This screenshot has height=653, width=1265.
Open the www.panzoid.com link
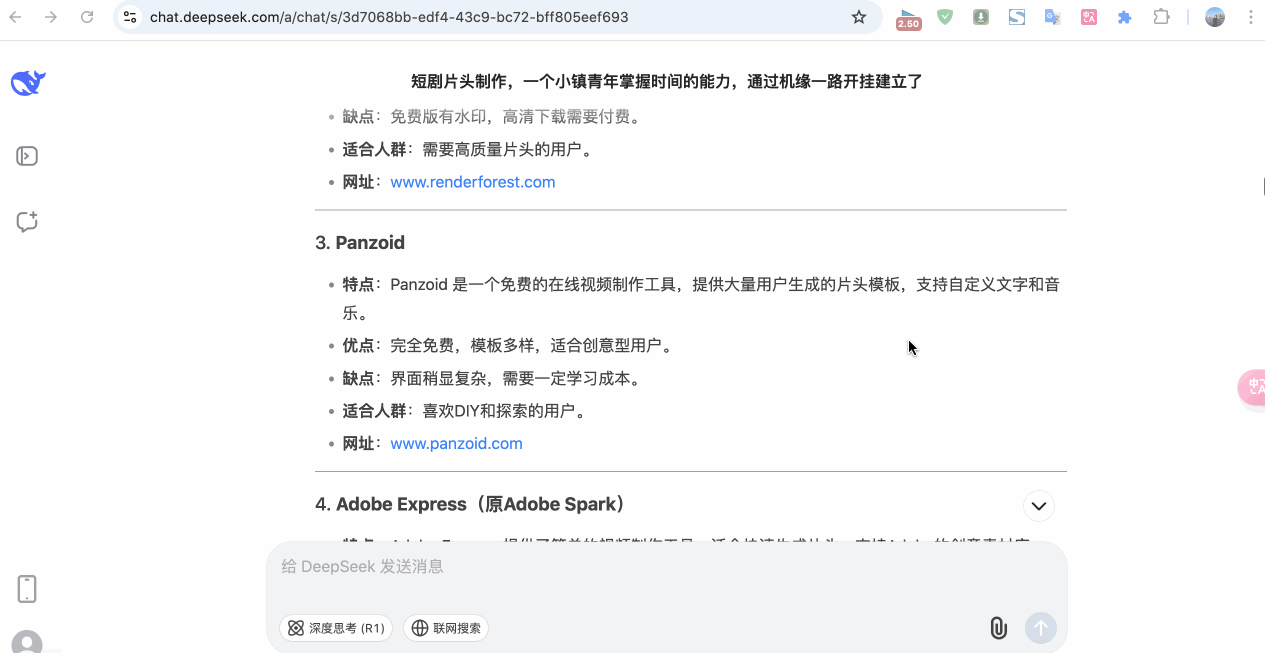pos(456,443)
